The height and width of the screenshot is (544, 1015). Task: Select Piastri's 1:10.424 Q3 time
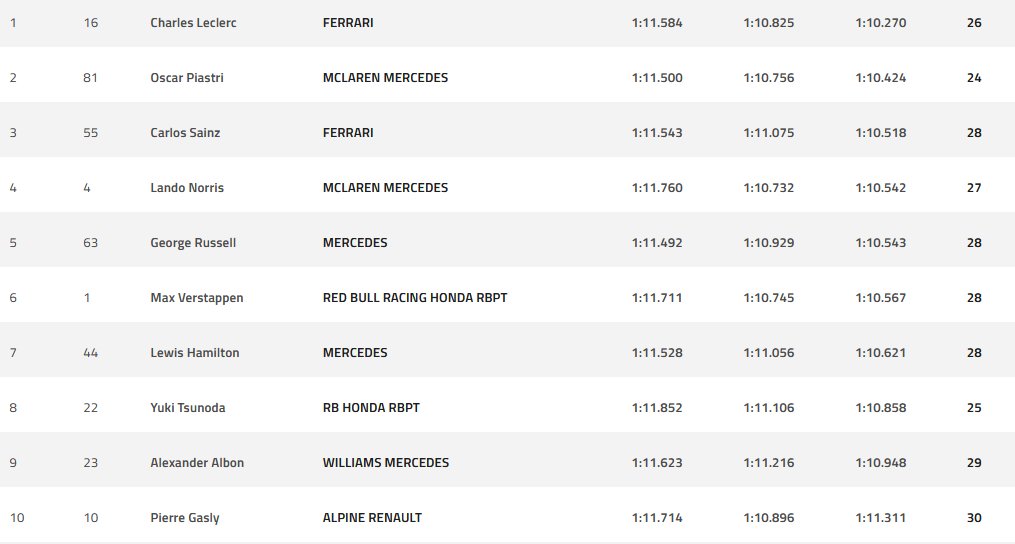click(880, 78)
